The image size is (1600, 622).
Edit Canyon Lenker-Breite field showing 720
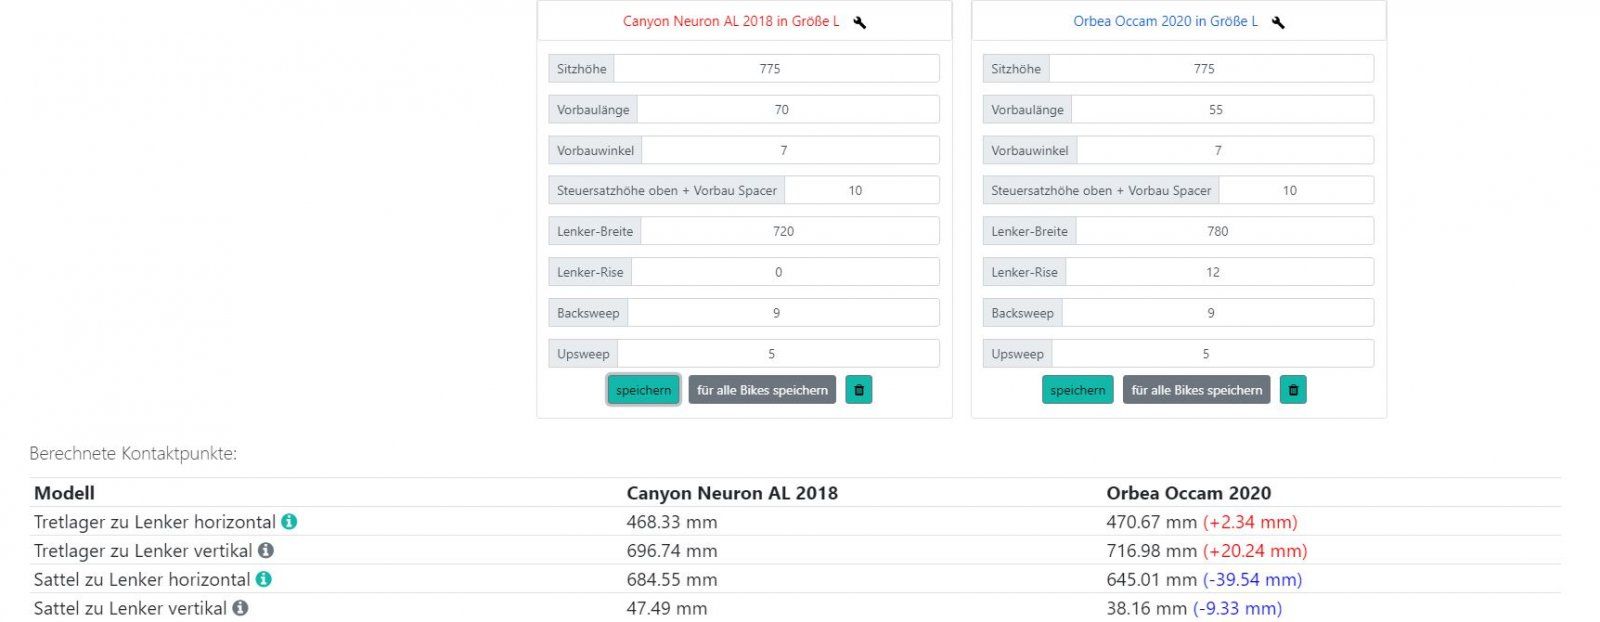click(789, 231)
